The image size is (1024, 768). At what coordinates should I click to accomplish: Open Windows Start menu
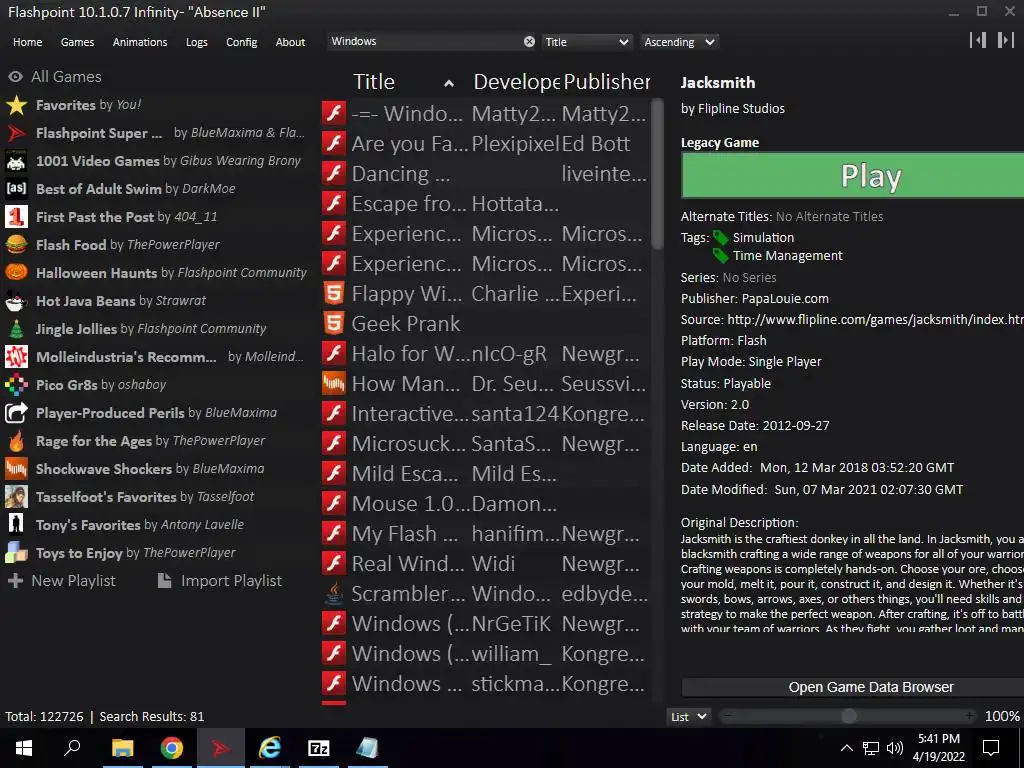click(24, 748)
